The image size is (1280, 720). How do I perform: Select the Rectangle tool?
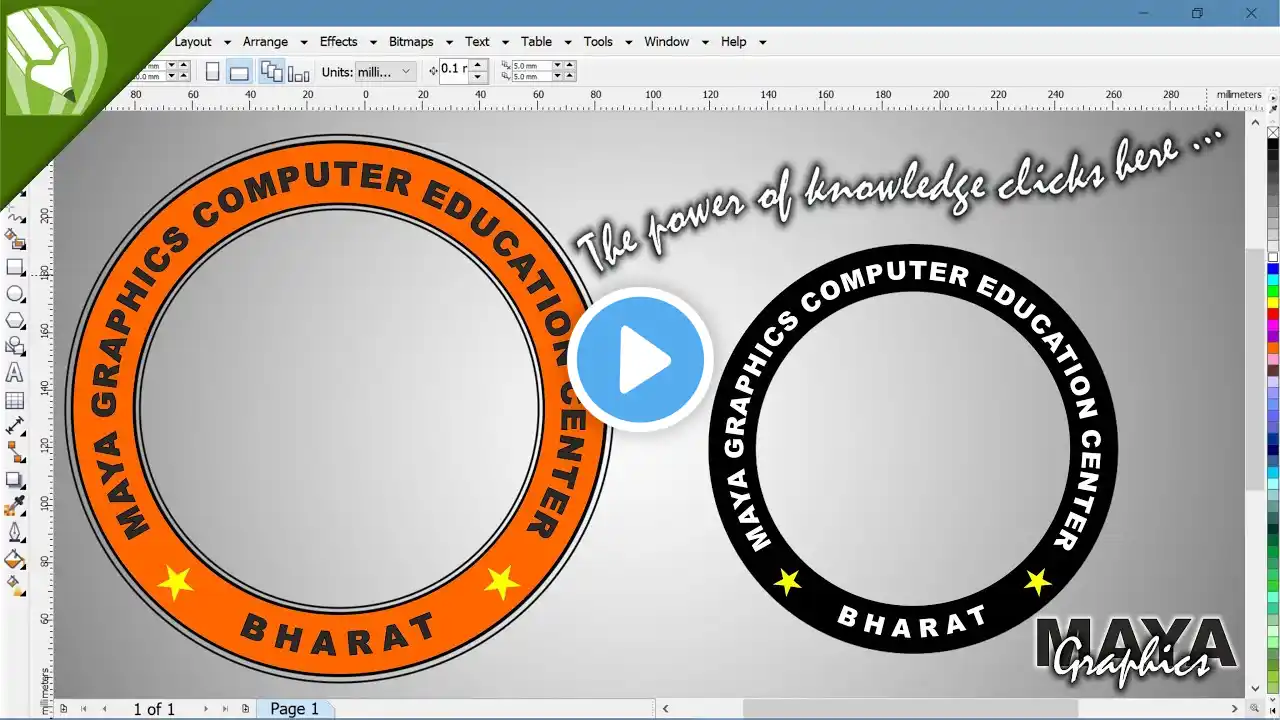15,267
